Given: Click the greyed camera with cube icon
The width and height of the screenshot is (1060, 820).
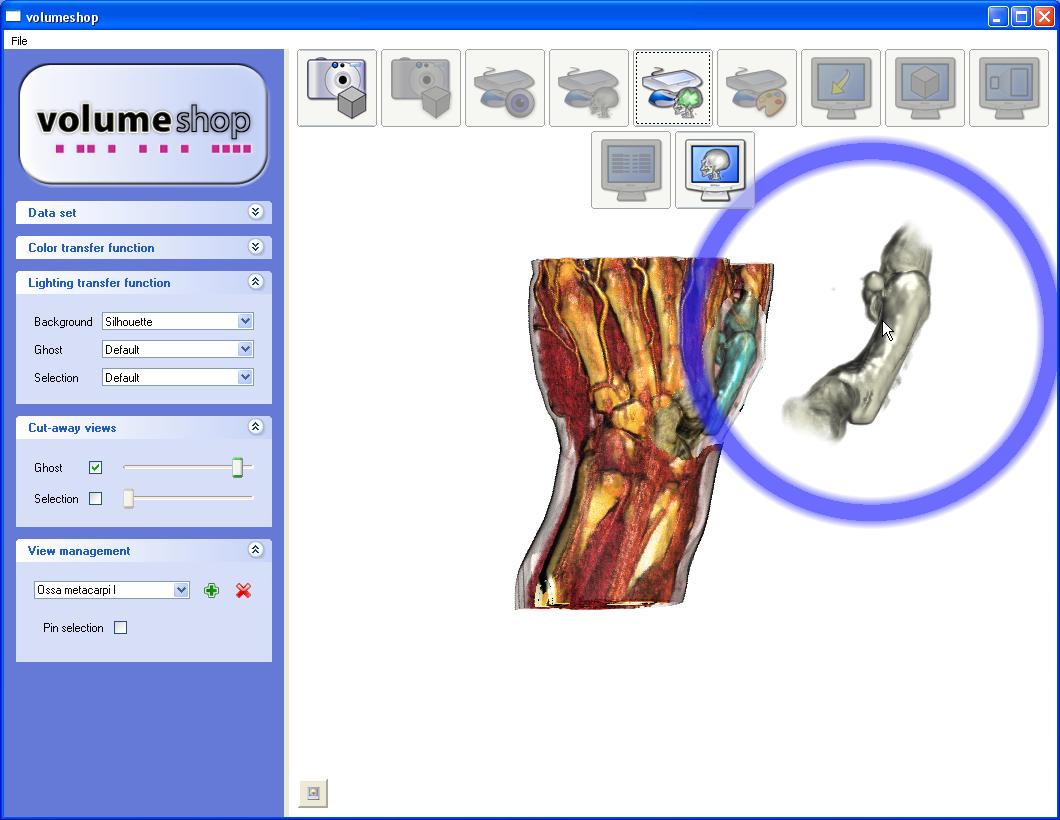Looking at the screenshot, I should pyautogui.click(x=420, y=88).
